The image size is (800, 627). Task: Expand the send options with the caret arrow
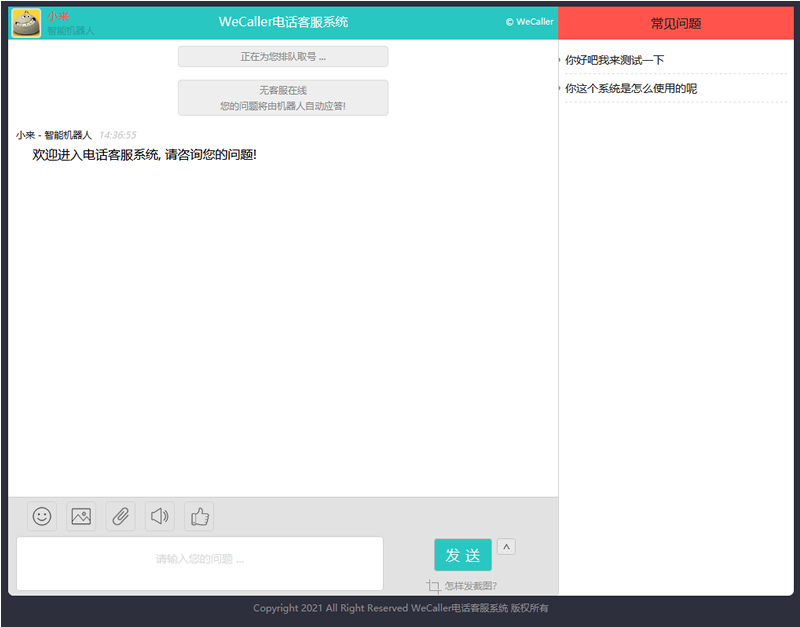(506, 546)
